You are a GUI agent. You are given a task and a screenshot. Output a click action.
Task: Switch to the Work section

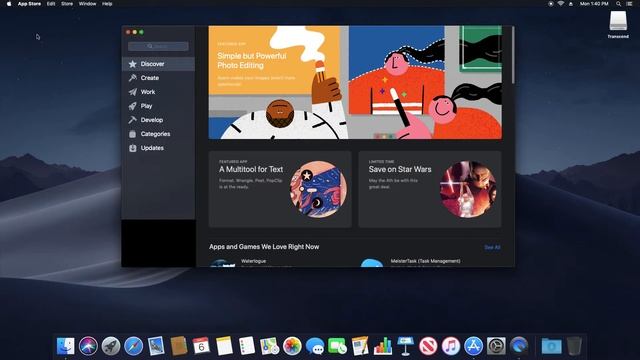click(x=158, y=92)
